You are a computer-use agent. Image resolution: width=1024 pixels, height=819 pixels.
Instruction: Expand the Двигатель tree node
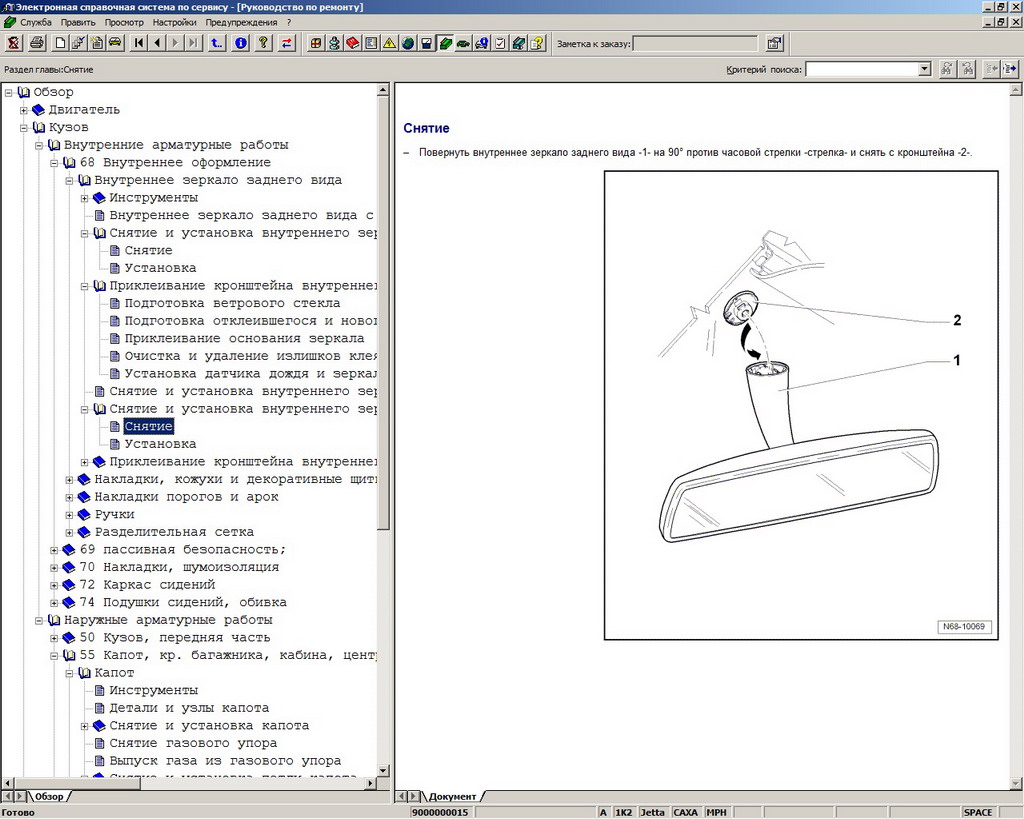click(24, 110)
